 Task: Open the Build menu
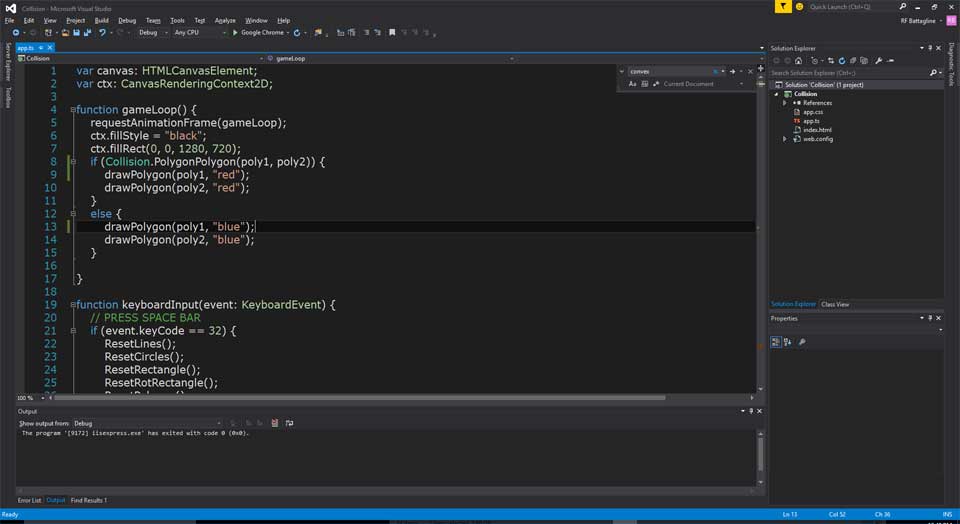click(102, 21)
